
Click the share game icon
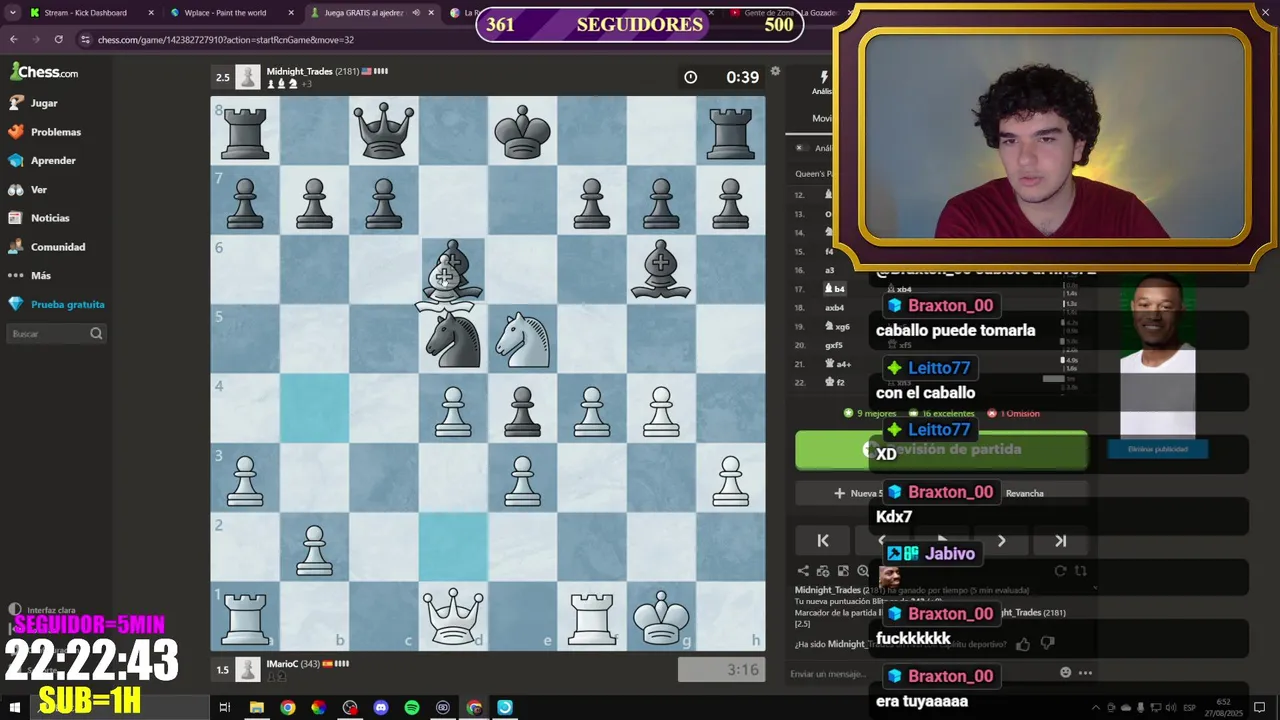[802, 571]
